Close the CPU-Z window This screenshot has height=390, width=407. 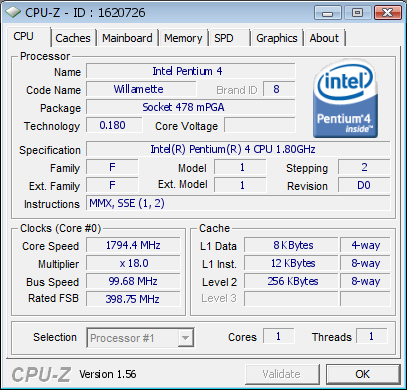(x=387, y=13)
